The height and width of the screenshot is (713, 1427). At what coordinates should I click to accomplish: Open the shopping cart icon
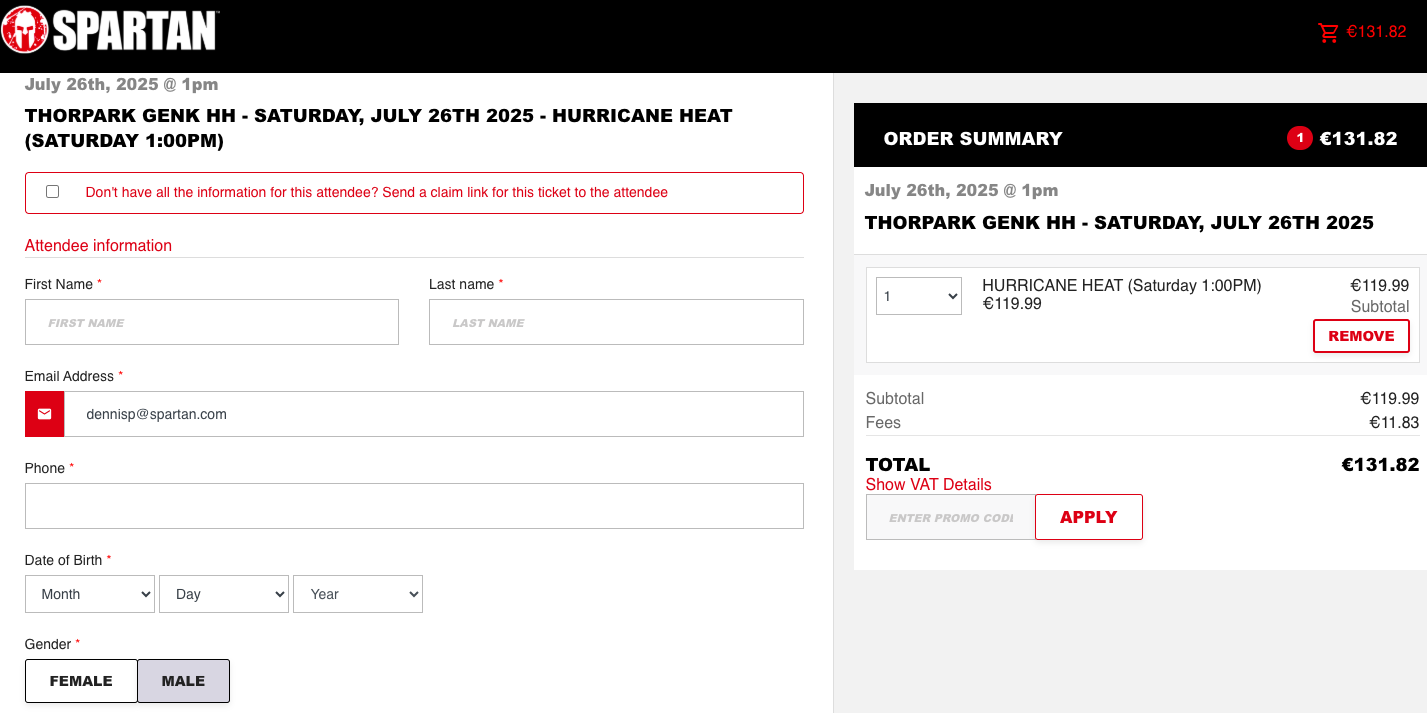[x=1329, y=32]
